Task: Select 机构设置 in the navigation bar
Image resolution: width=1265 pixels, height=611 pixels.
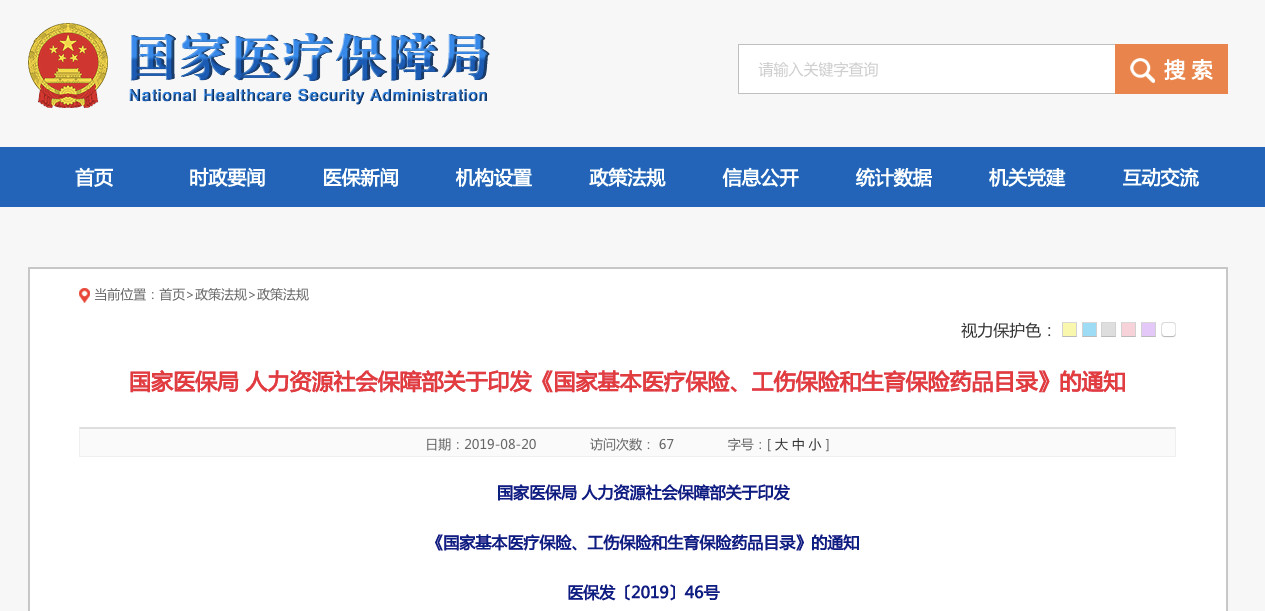Action: 494,178
